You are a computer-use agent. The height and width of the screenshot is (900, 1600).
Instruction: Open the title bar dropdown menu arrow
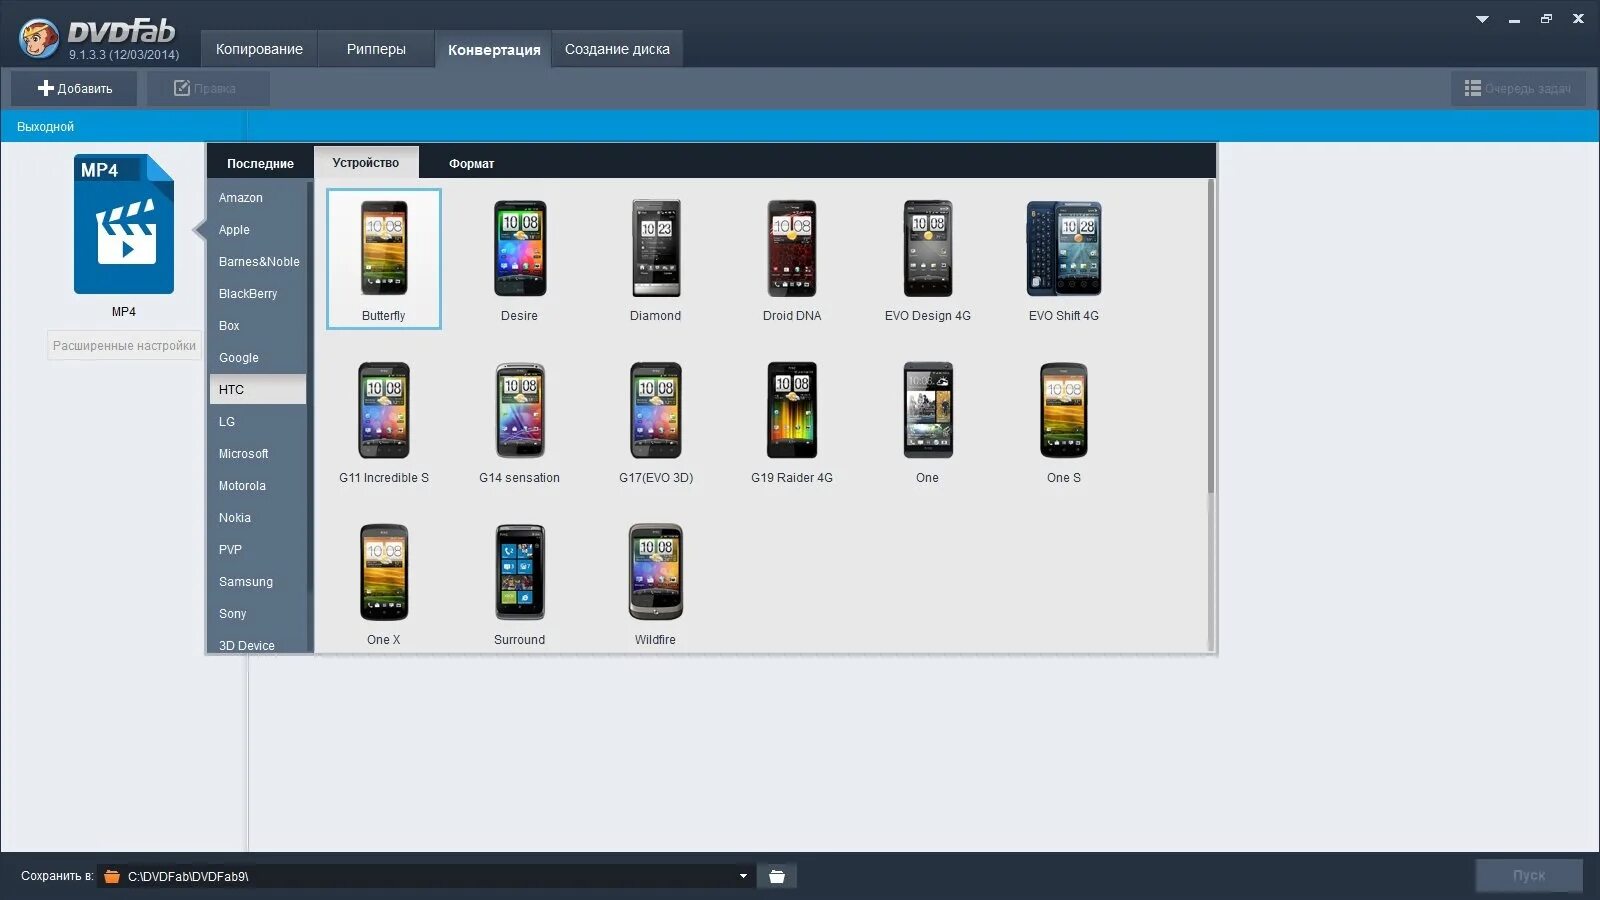(x=1482, y=19)
